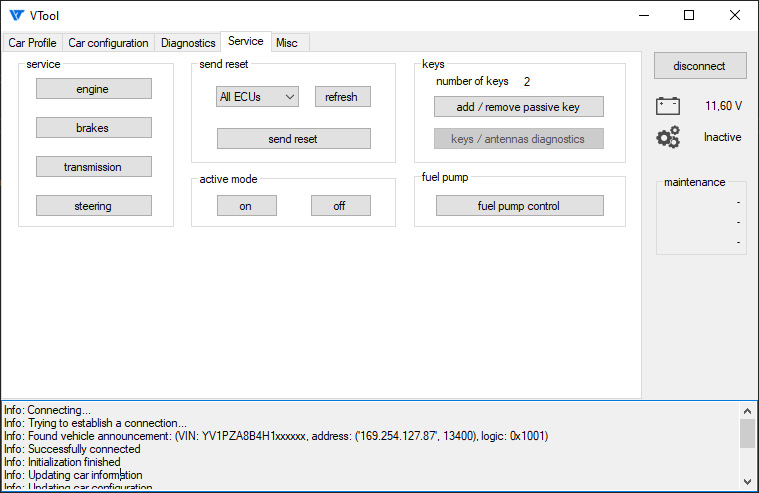Turn active mode on

[247, 206]
